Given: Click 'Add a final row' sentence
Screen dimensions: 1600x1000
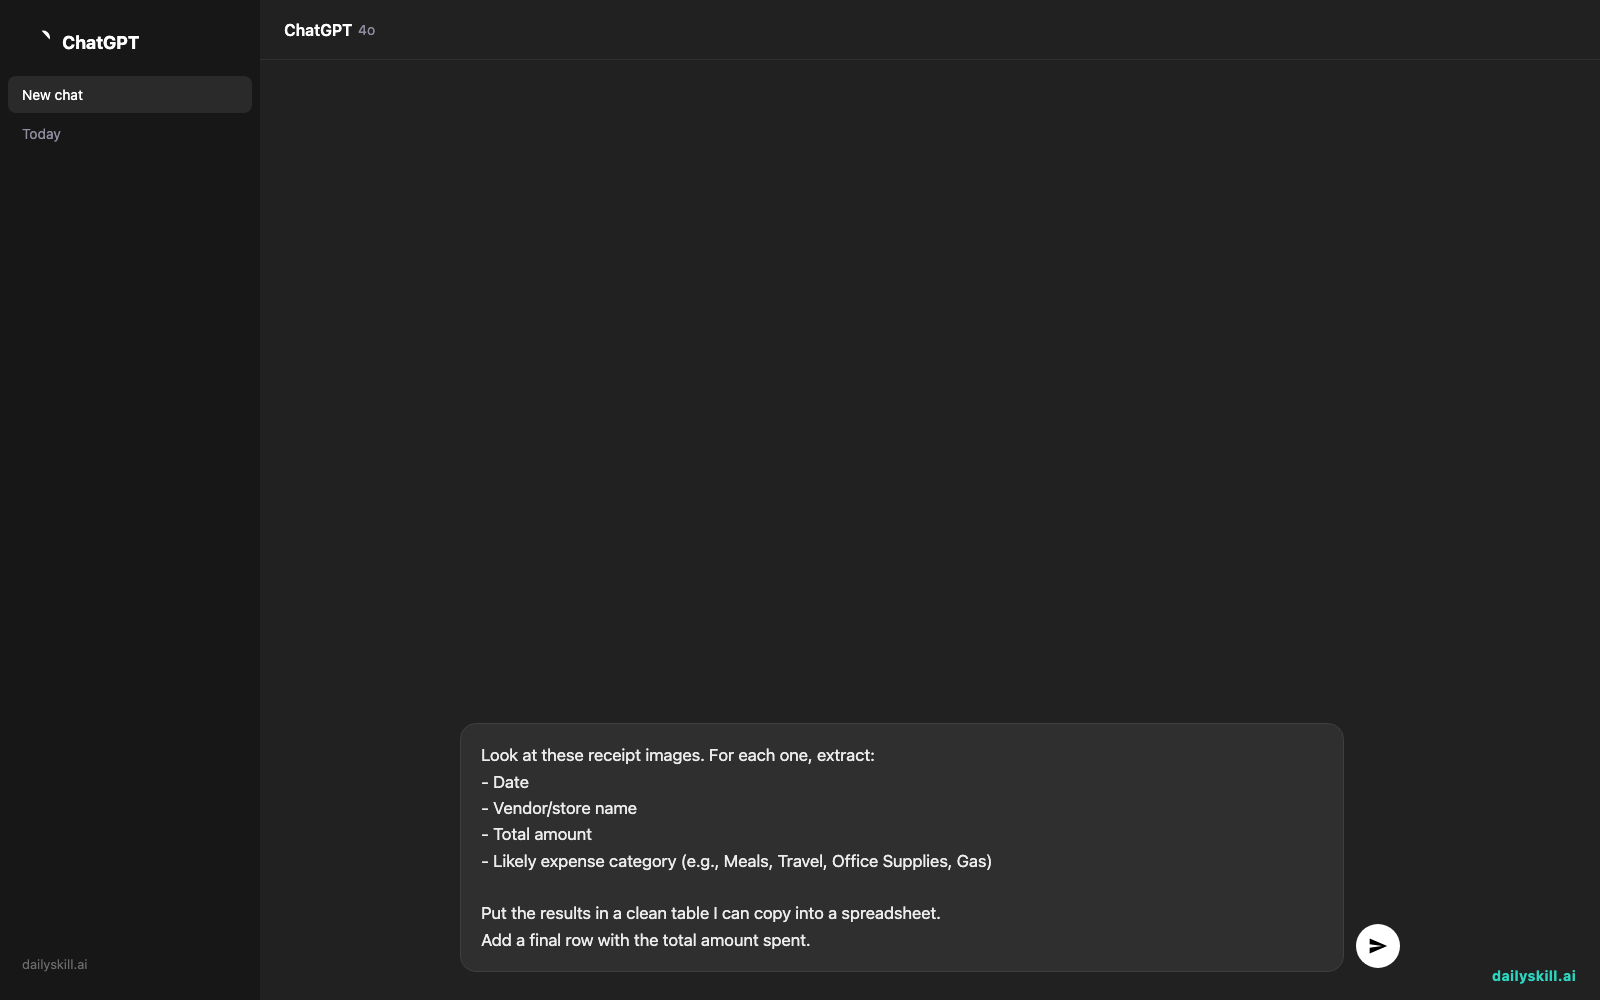Looking at the screenshot, I should [645, 940].
